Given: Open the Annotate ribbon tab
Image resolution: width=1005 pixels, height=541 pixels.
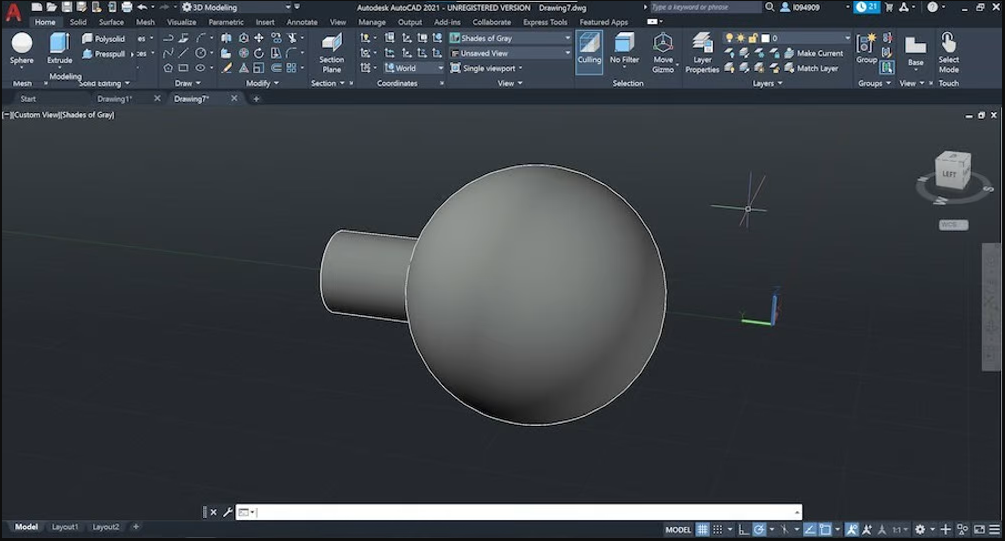Looking at the screenshot, I should [x=302, y=22].
